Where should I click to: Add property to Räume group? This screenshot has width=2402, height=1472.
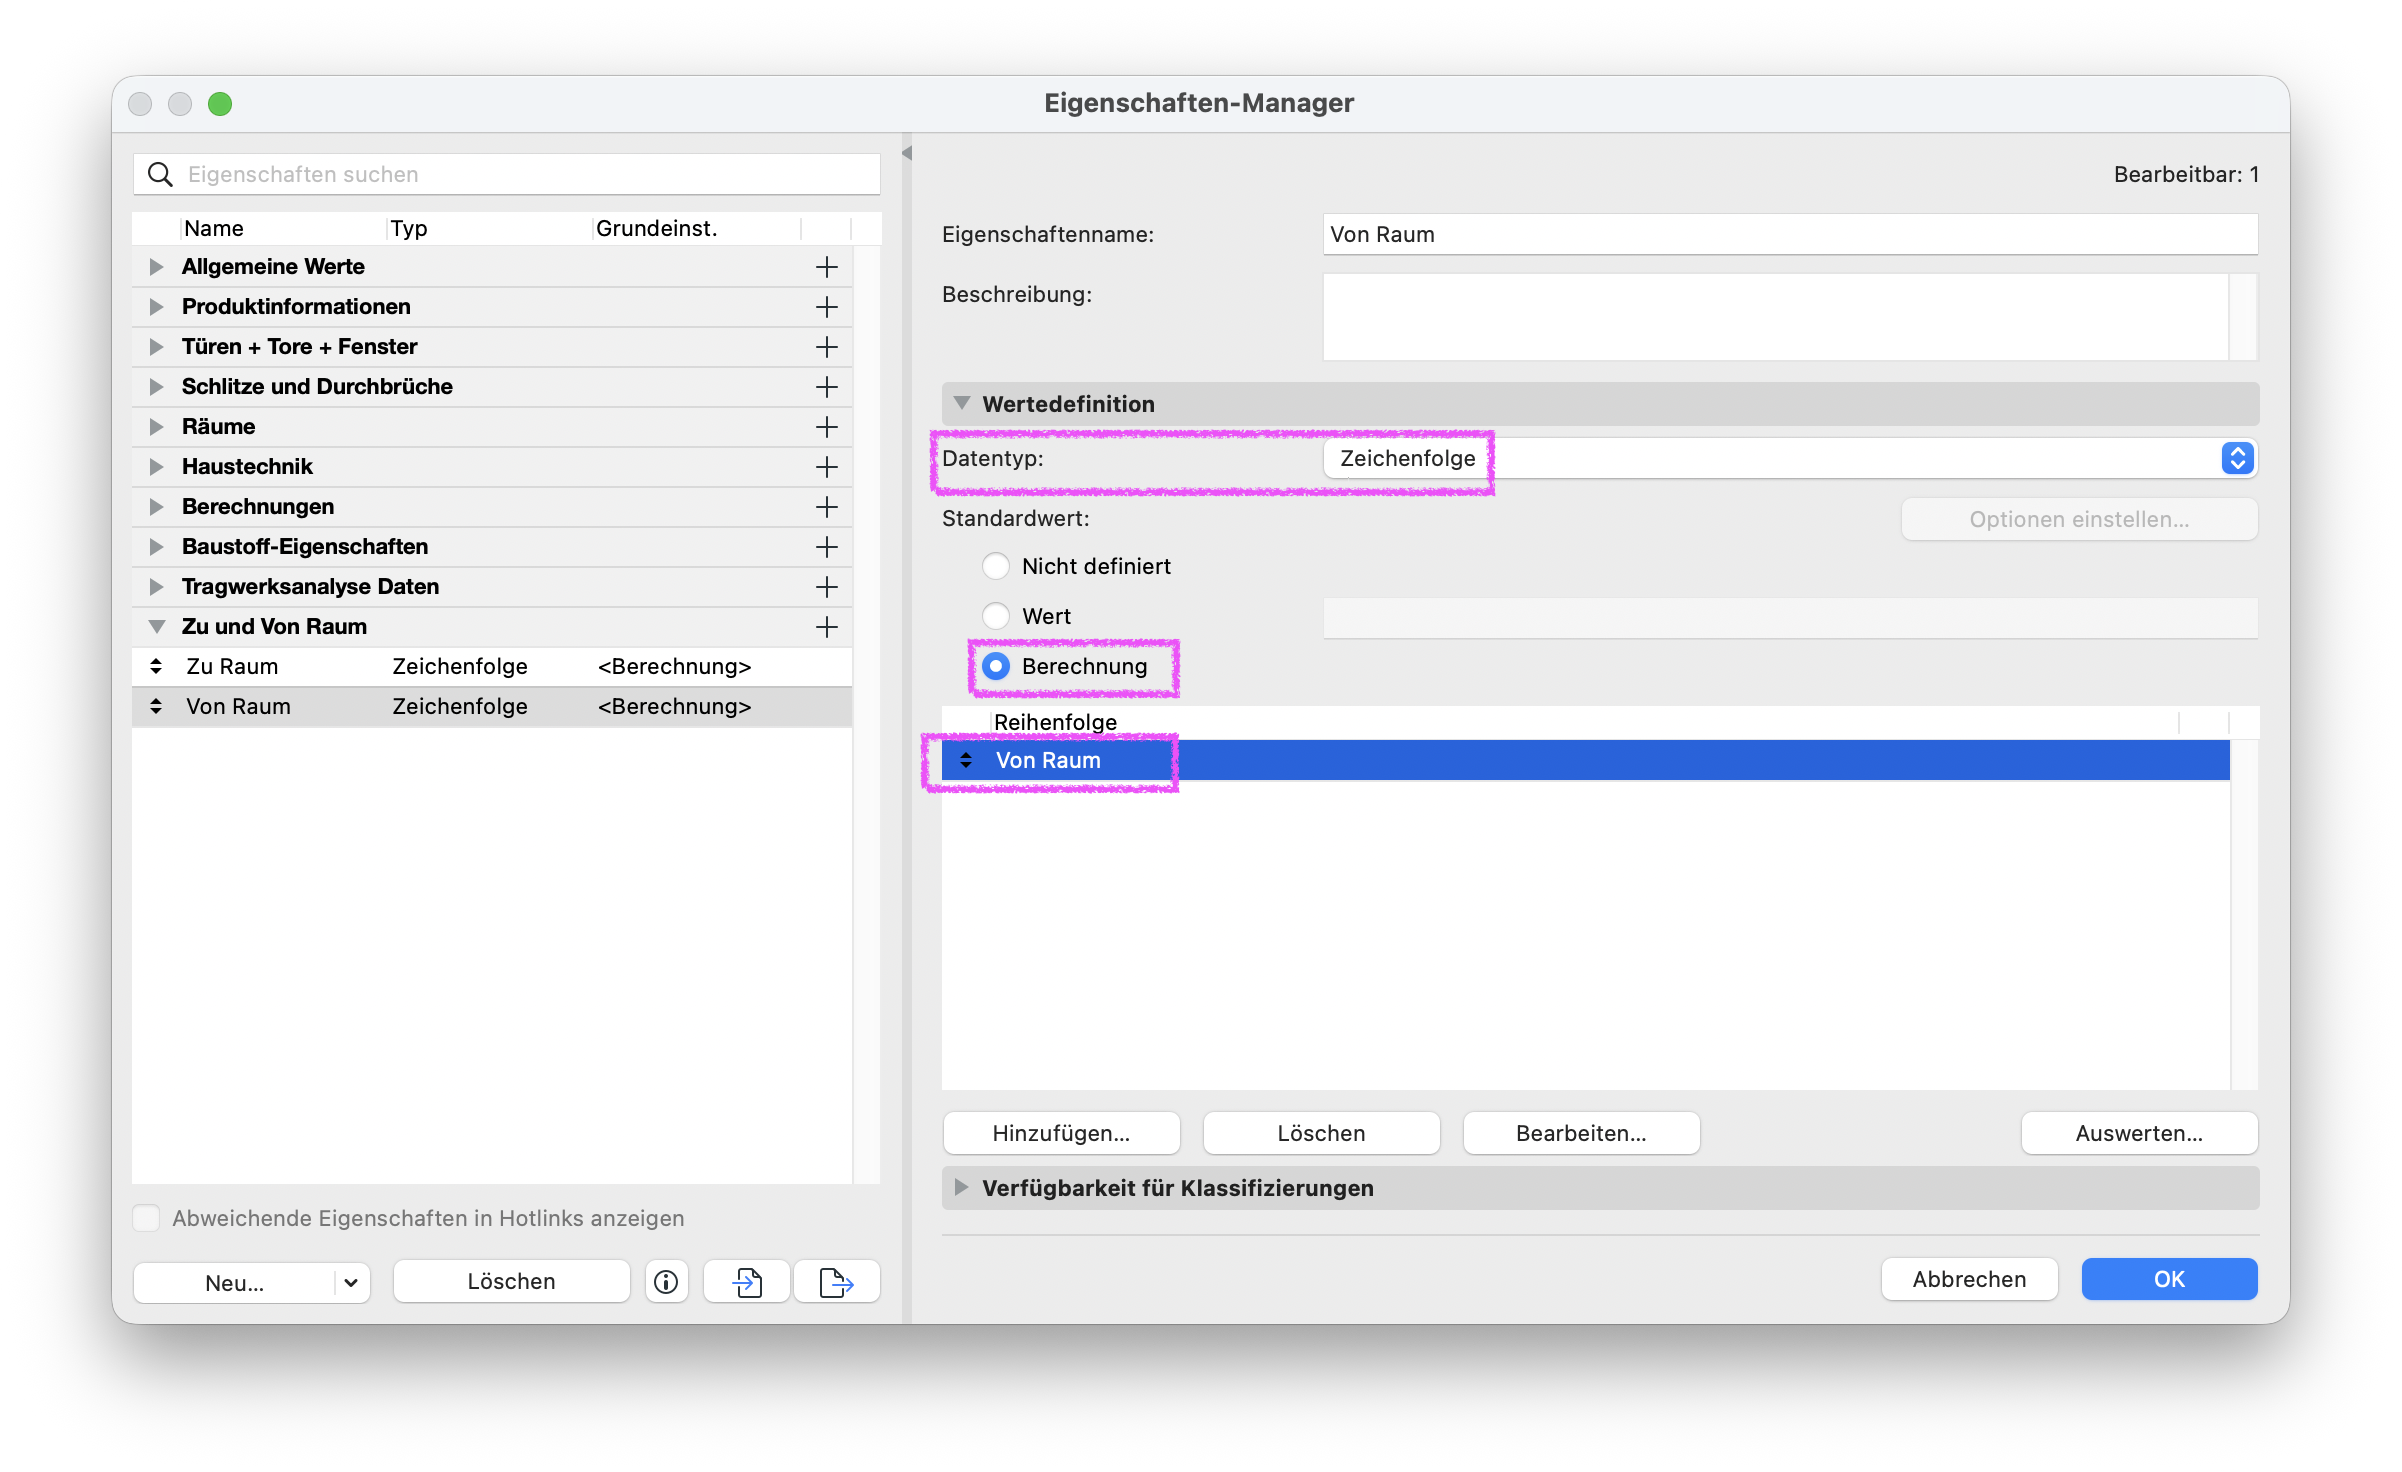[826, 427]
